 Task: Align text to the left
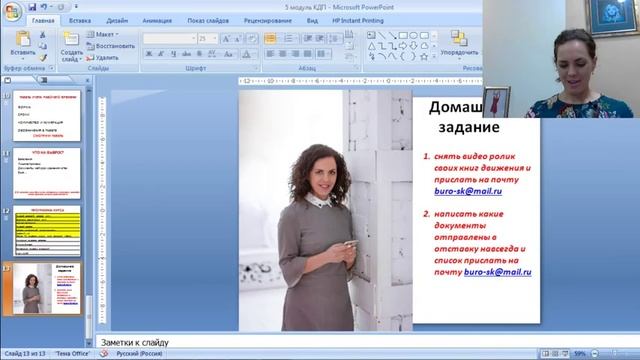pos(270,54)
